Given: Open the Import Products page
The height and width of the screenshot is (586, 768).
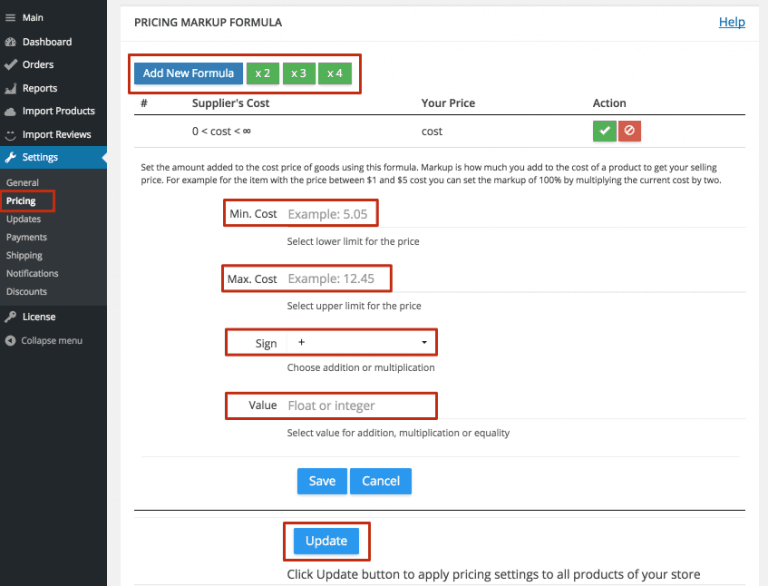Looking at the screenshot, I should tap(58, 111).
